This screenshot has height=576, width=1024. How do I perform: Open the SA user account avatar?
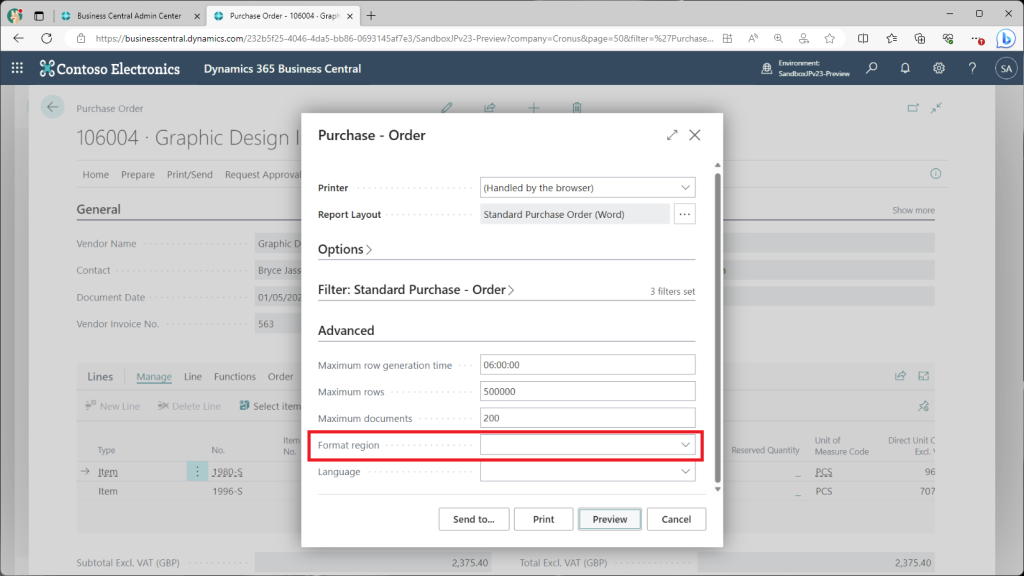(x=1005, y=68)
